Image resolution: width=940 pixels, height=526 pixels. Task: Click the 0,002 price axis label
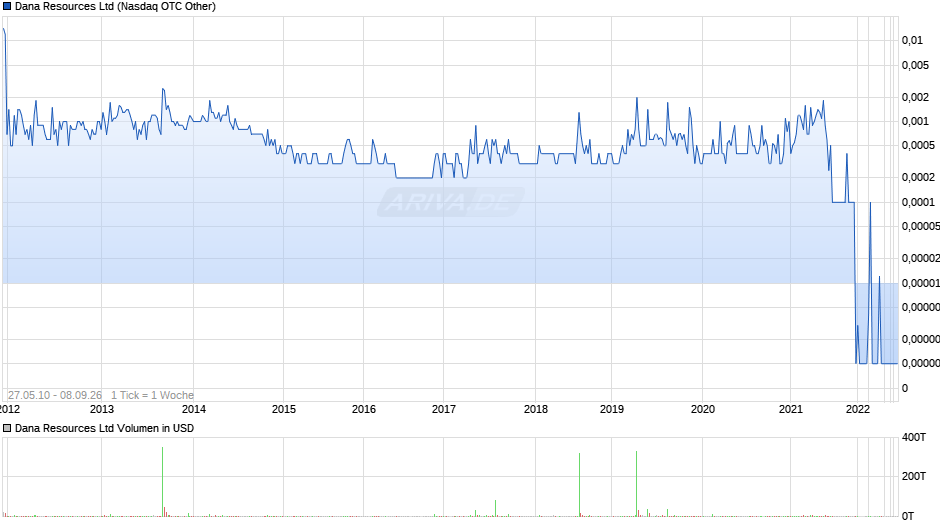[915, 97]
